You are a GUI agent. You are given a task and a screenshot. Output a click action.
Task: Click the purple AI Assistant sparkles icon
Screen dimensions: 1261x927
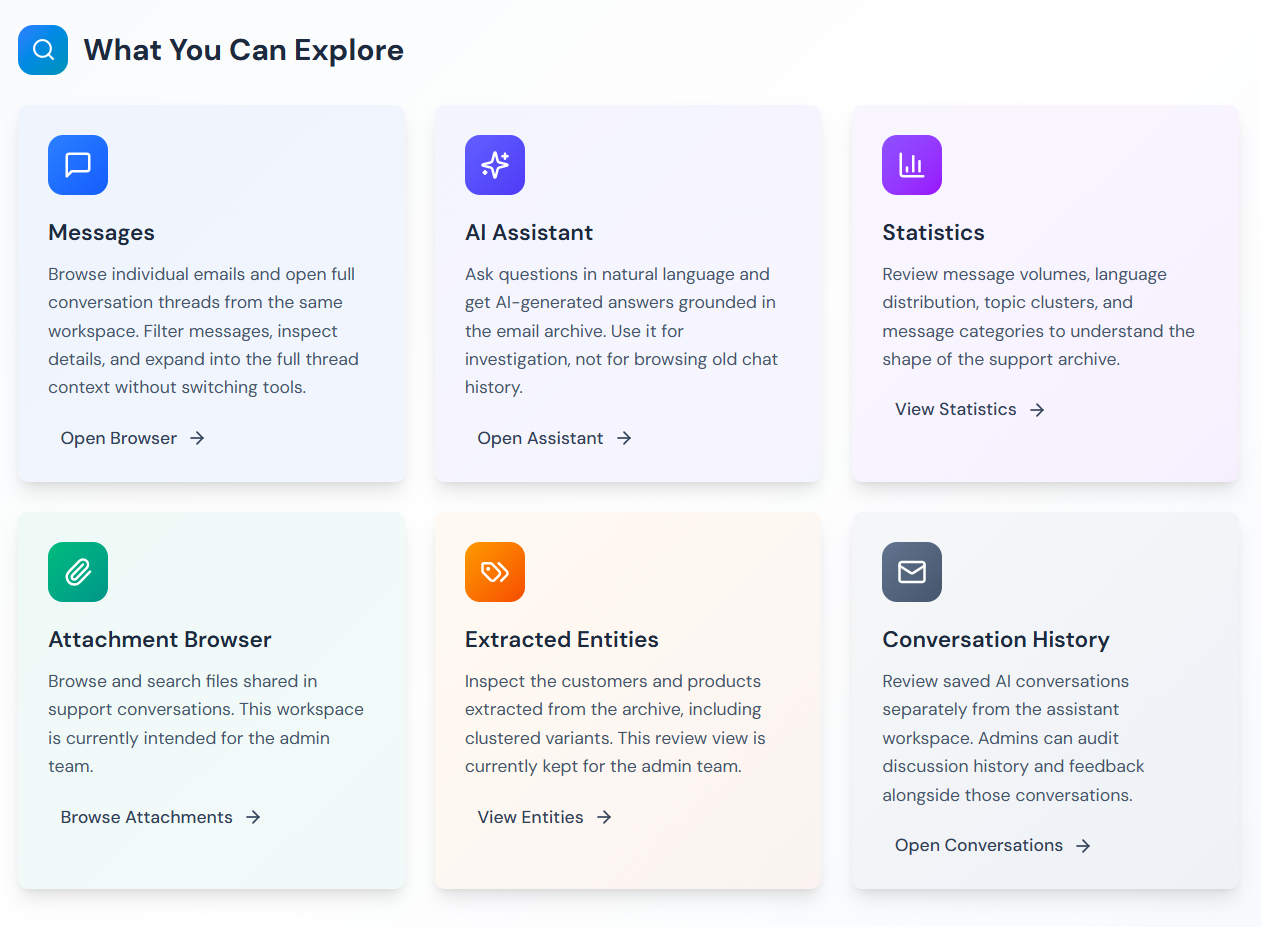click(495, 165)
